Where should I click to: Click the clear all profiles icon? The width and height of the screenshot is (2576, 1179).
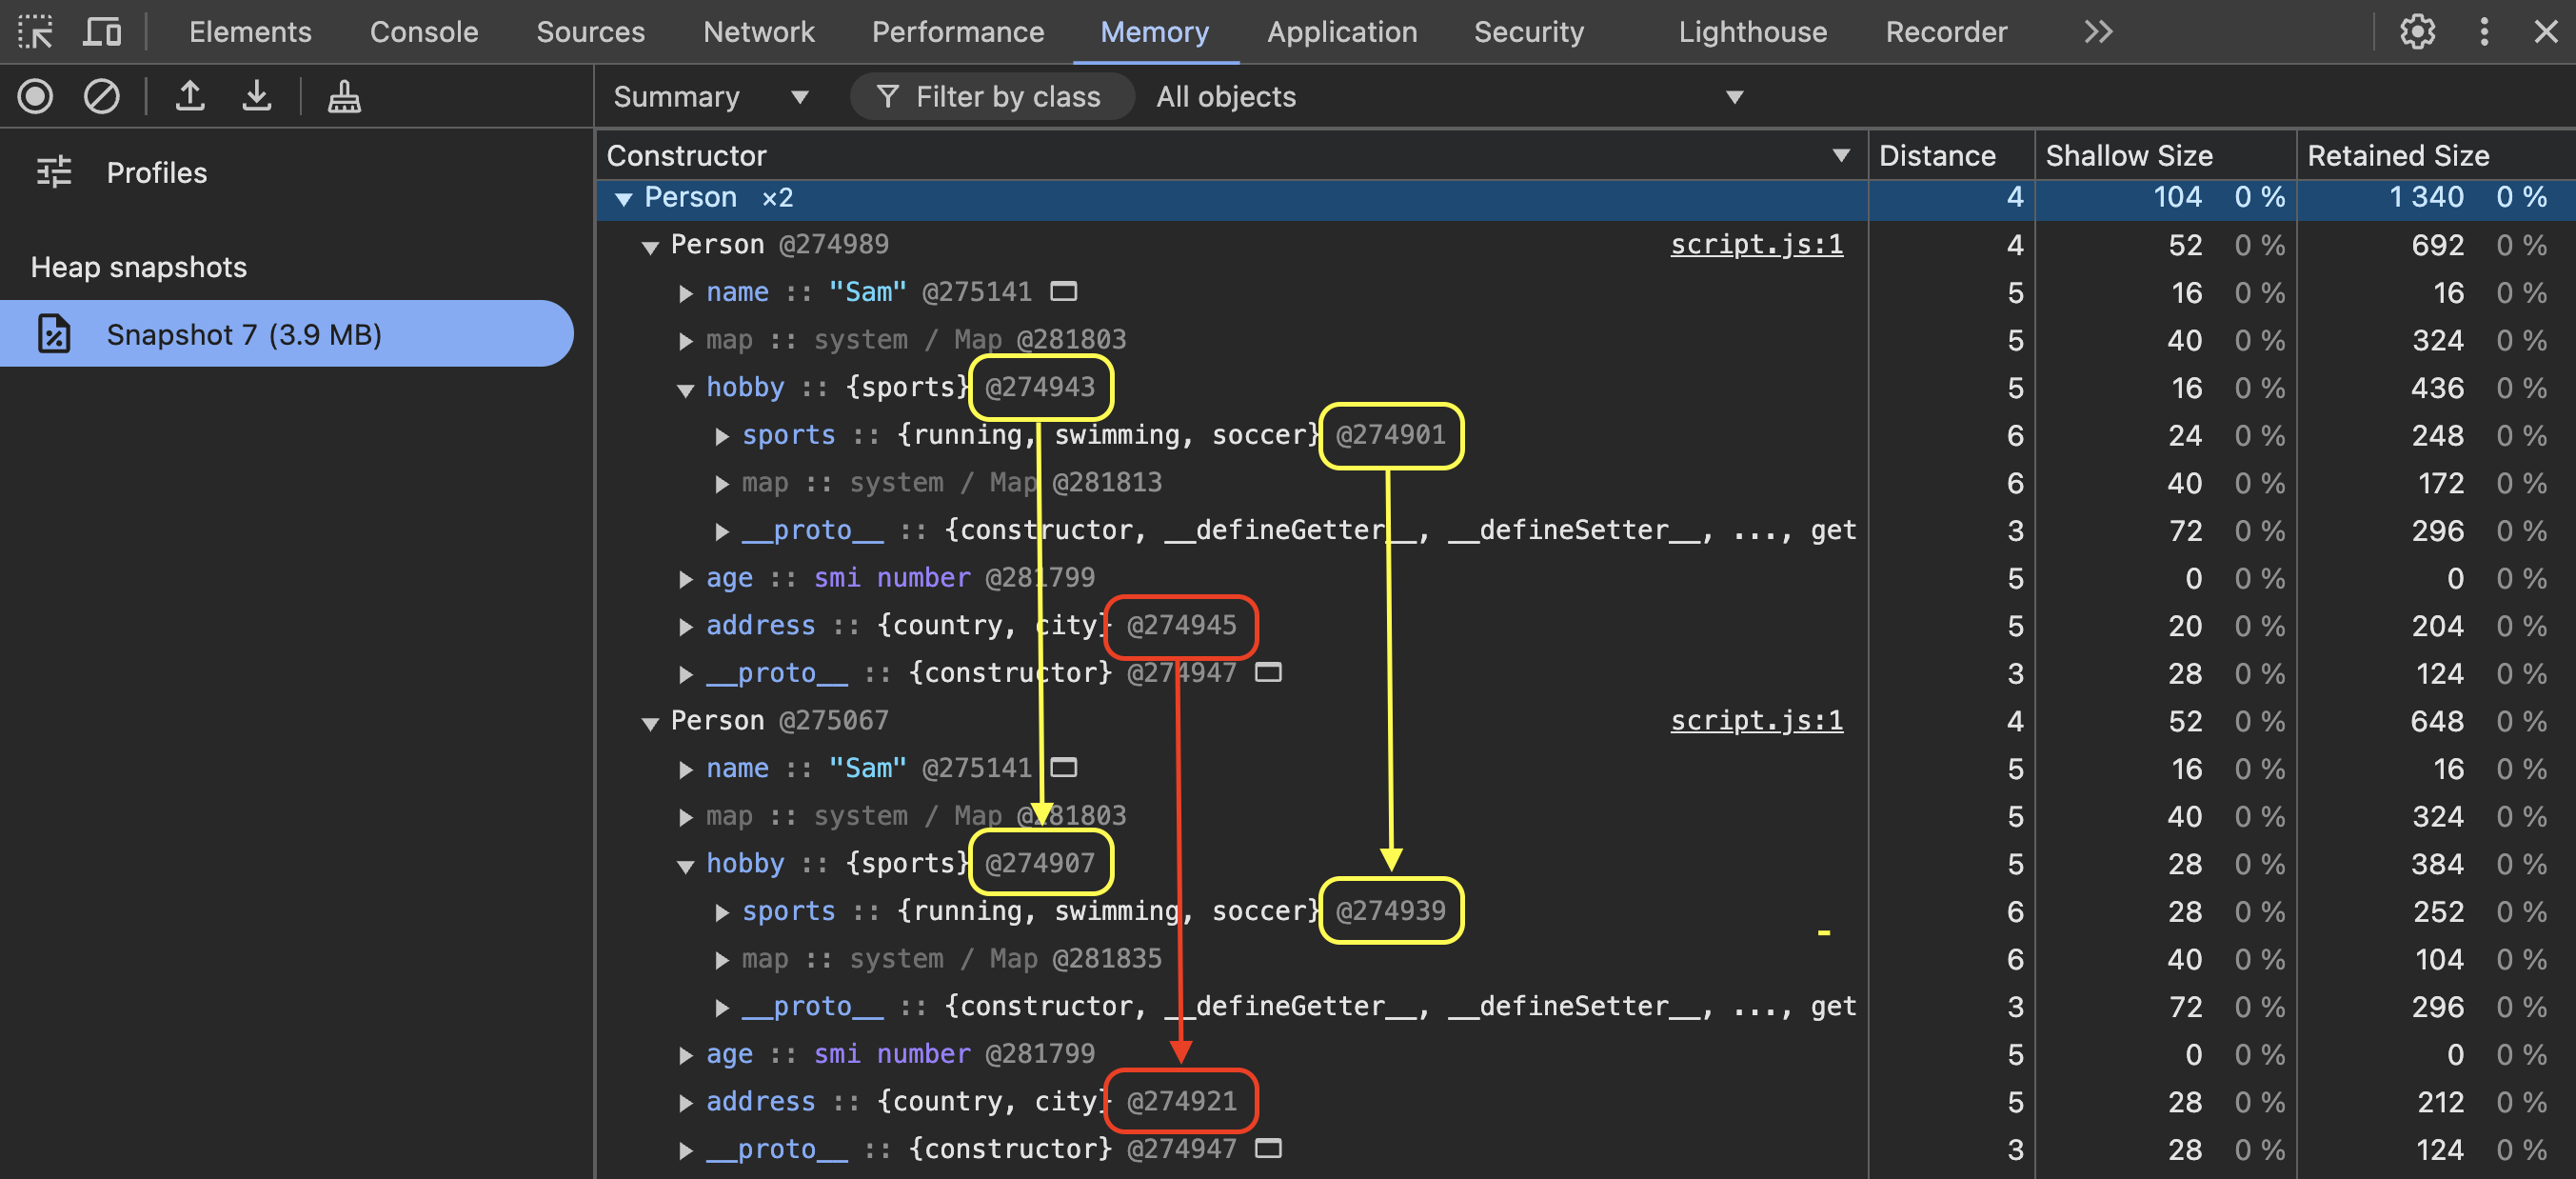coord(101,97)
